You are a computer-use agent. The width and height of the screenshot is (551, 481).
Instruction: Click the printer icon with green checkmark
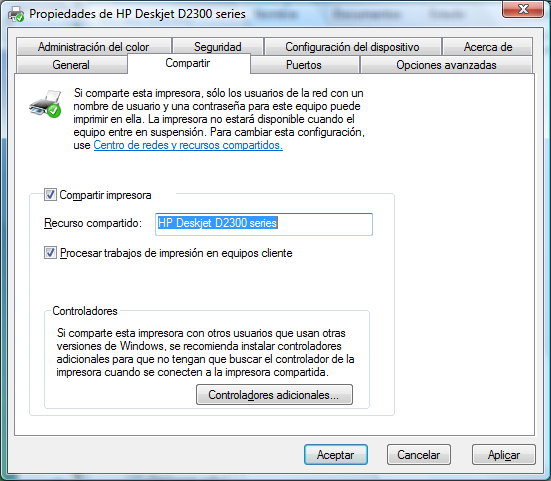[45, 104]
